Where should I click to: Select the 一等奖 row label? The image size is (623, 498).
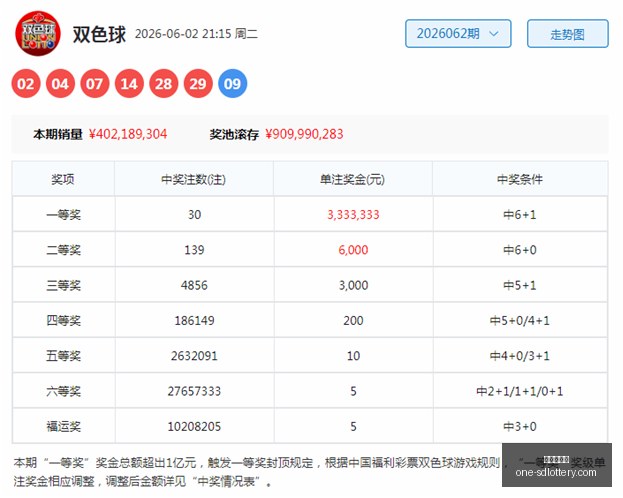(64, 215)
